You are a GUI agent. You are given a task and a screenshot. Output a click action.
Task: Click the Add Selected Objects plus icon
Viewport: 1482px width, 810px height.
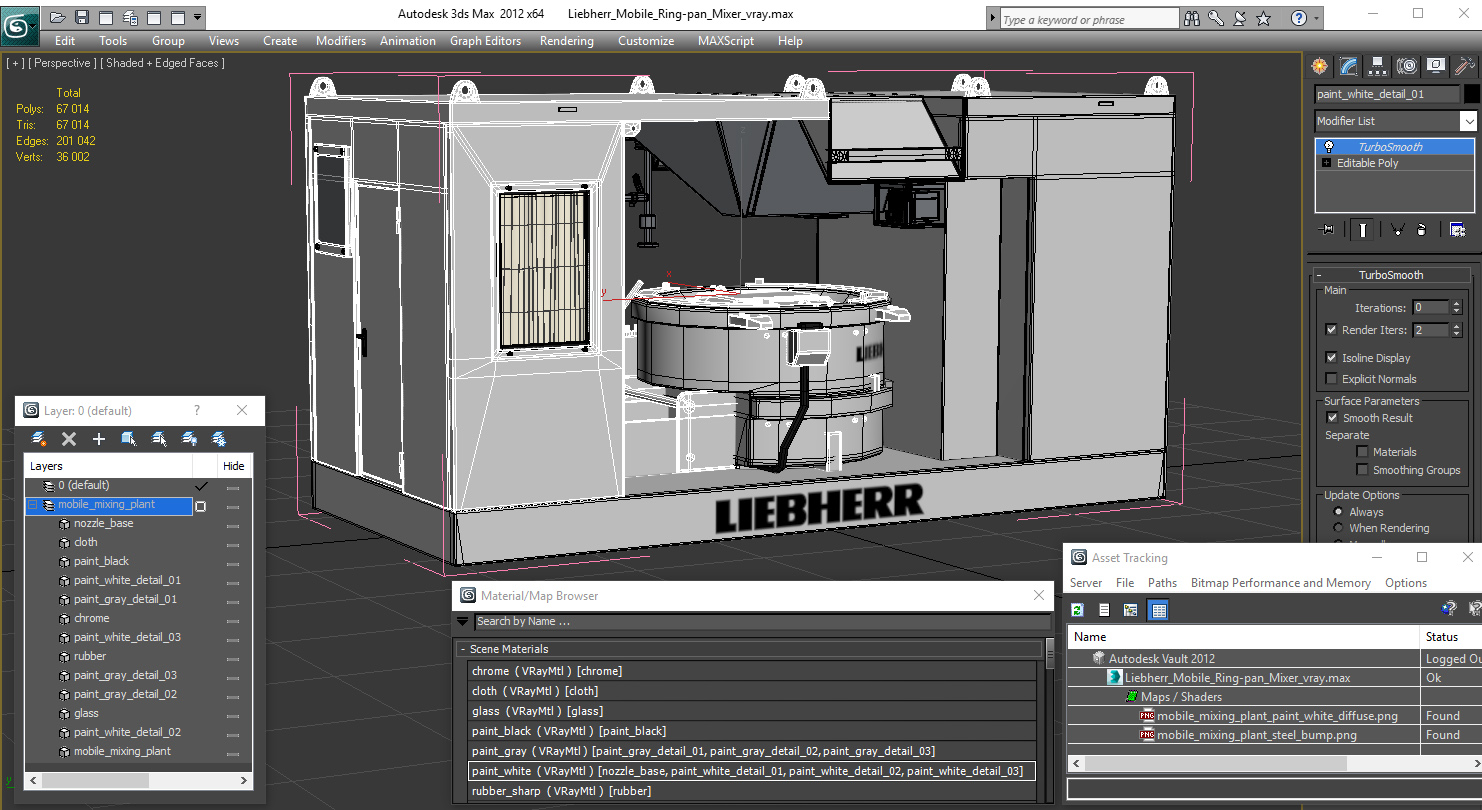pos(99,439)
